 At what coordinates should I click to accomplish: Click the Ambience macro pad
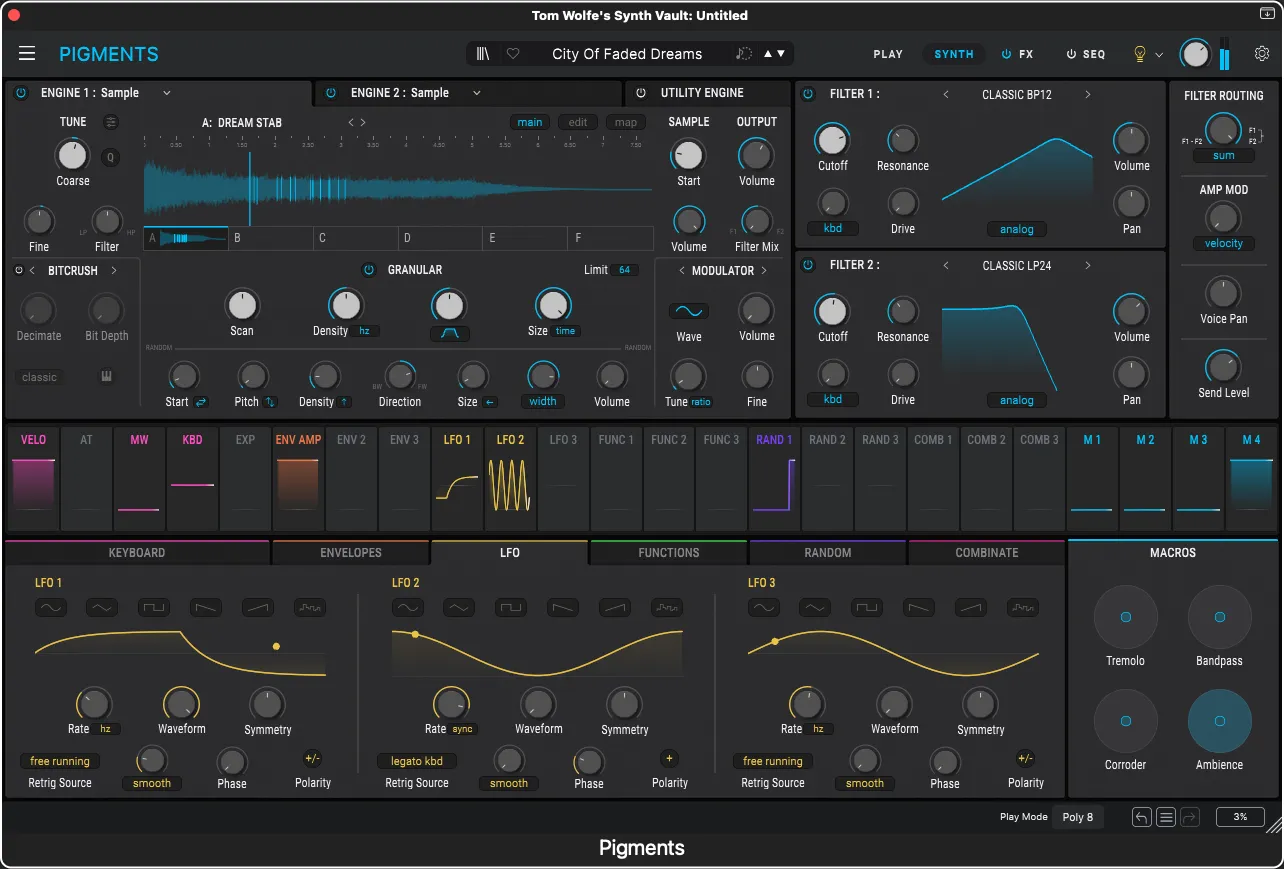coord(1220,721)
